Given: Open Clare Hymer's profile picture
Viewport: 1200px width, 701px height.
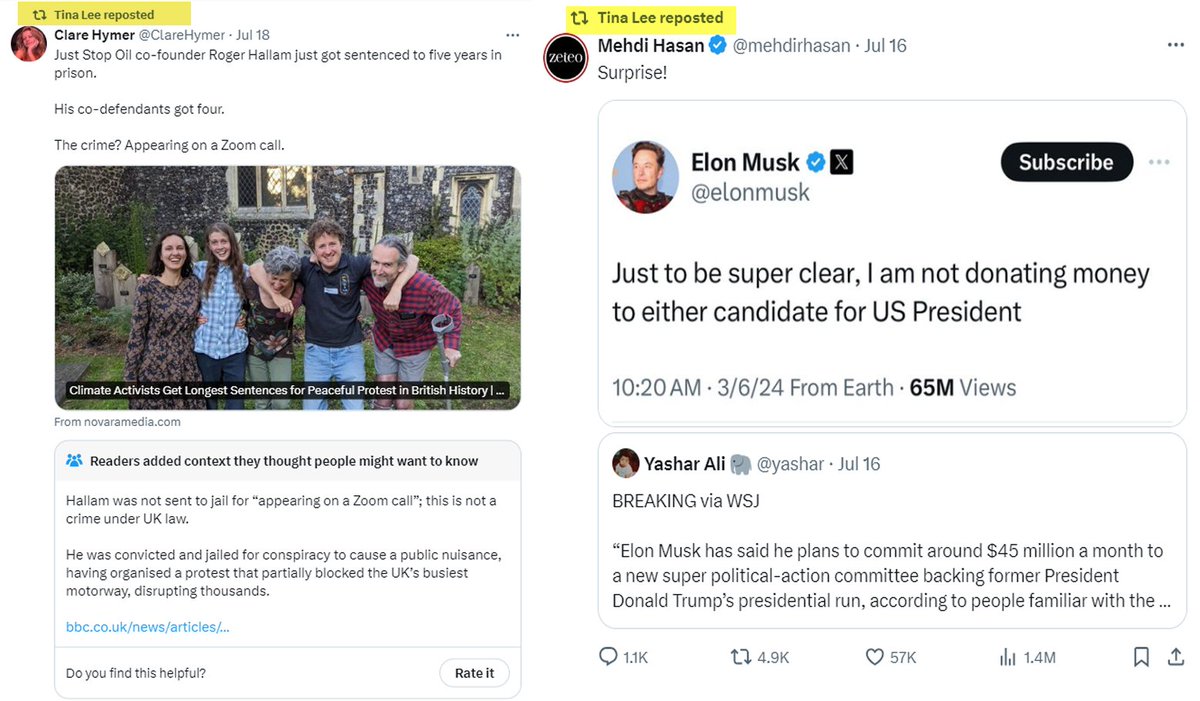Looking at the screenshot, I should pyautogui.click(x=27, y=44).
